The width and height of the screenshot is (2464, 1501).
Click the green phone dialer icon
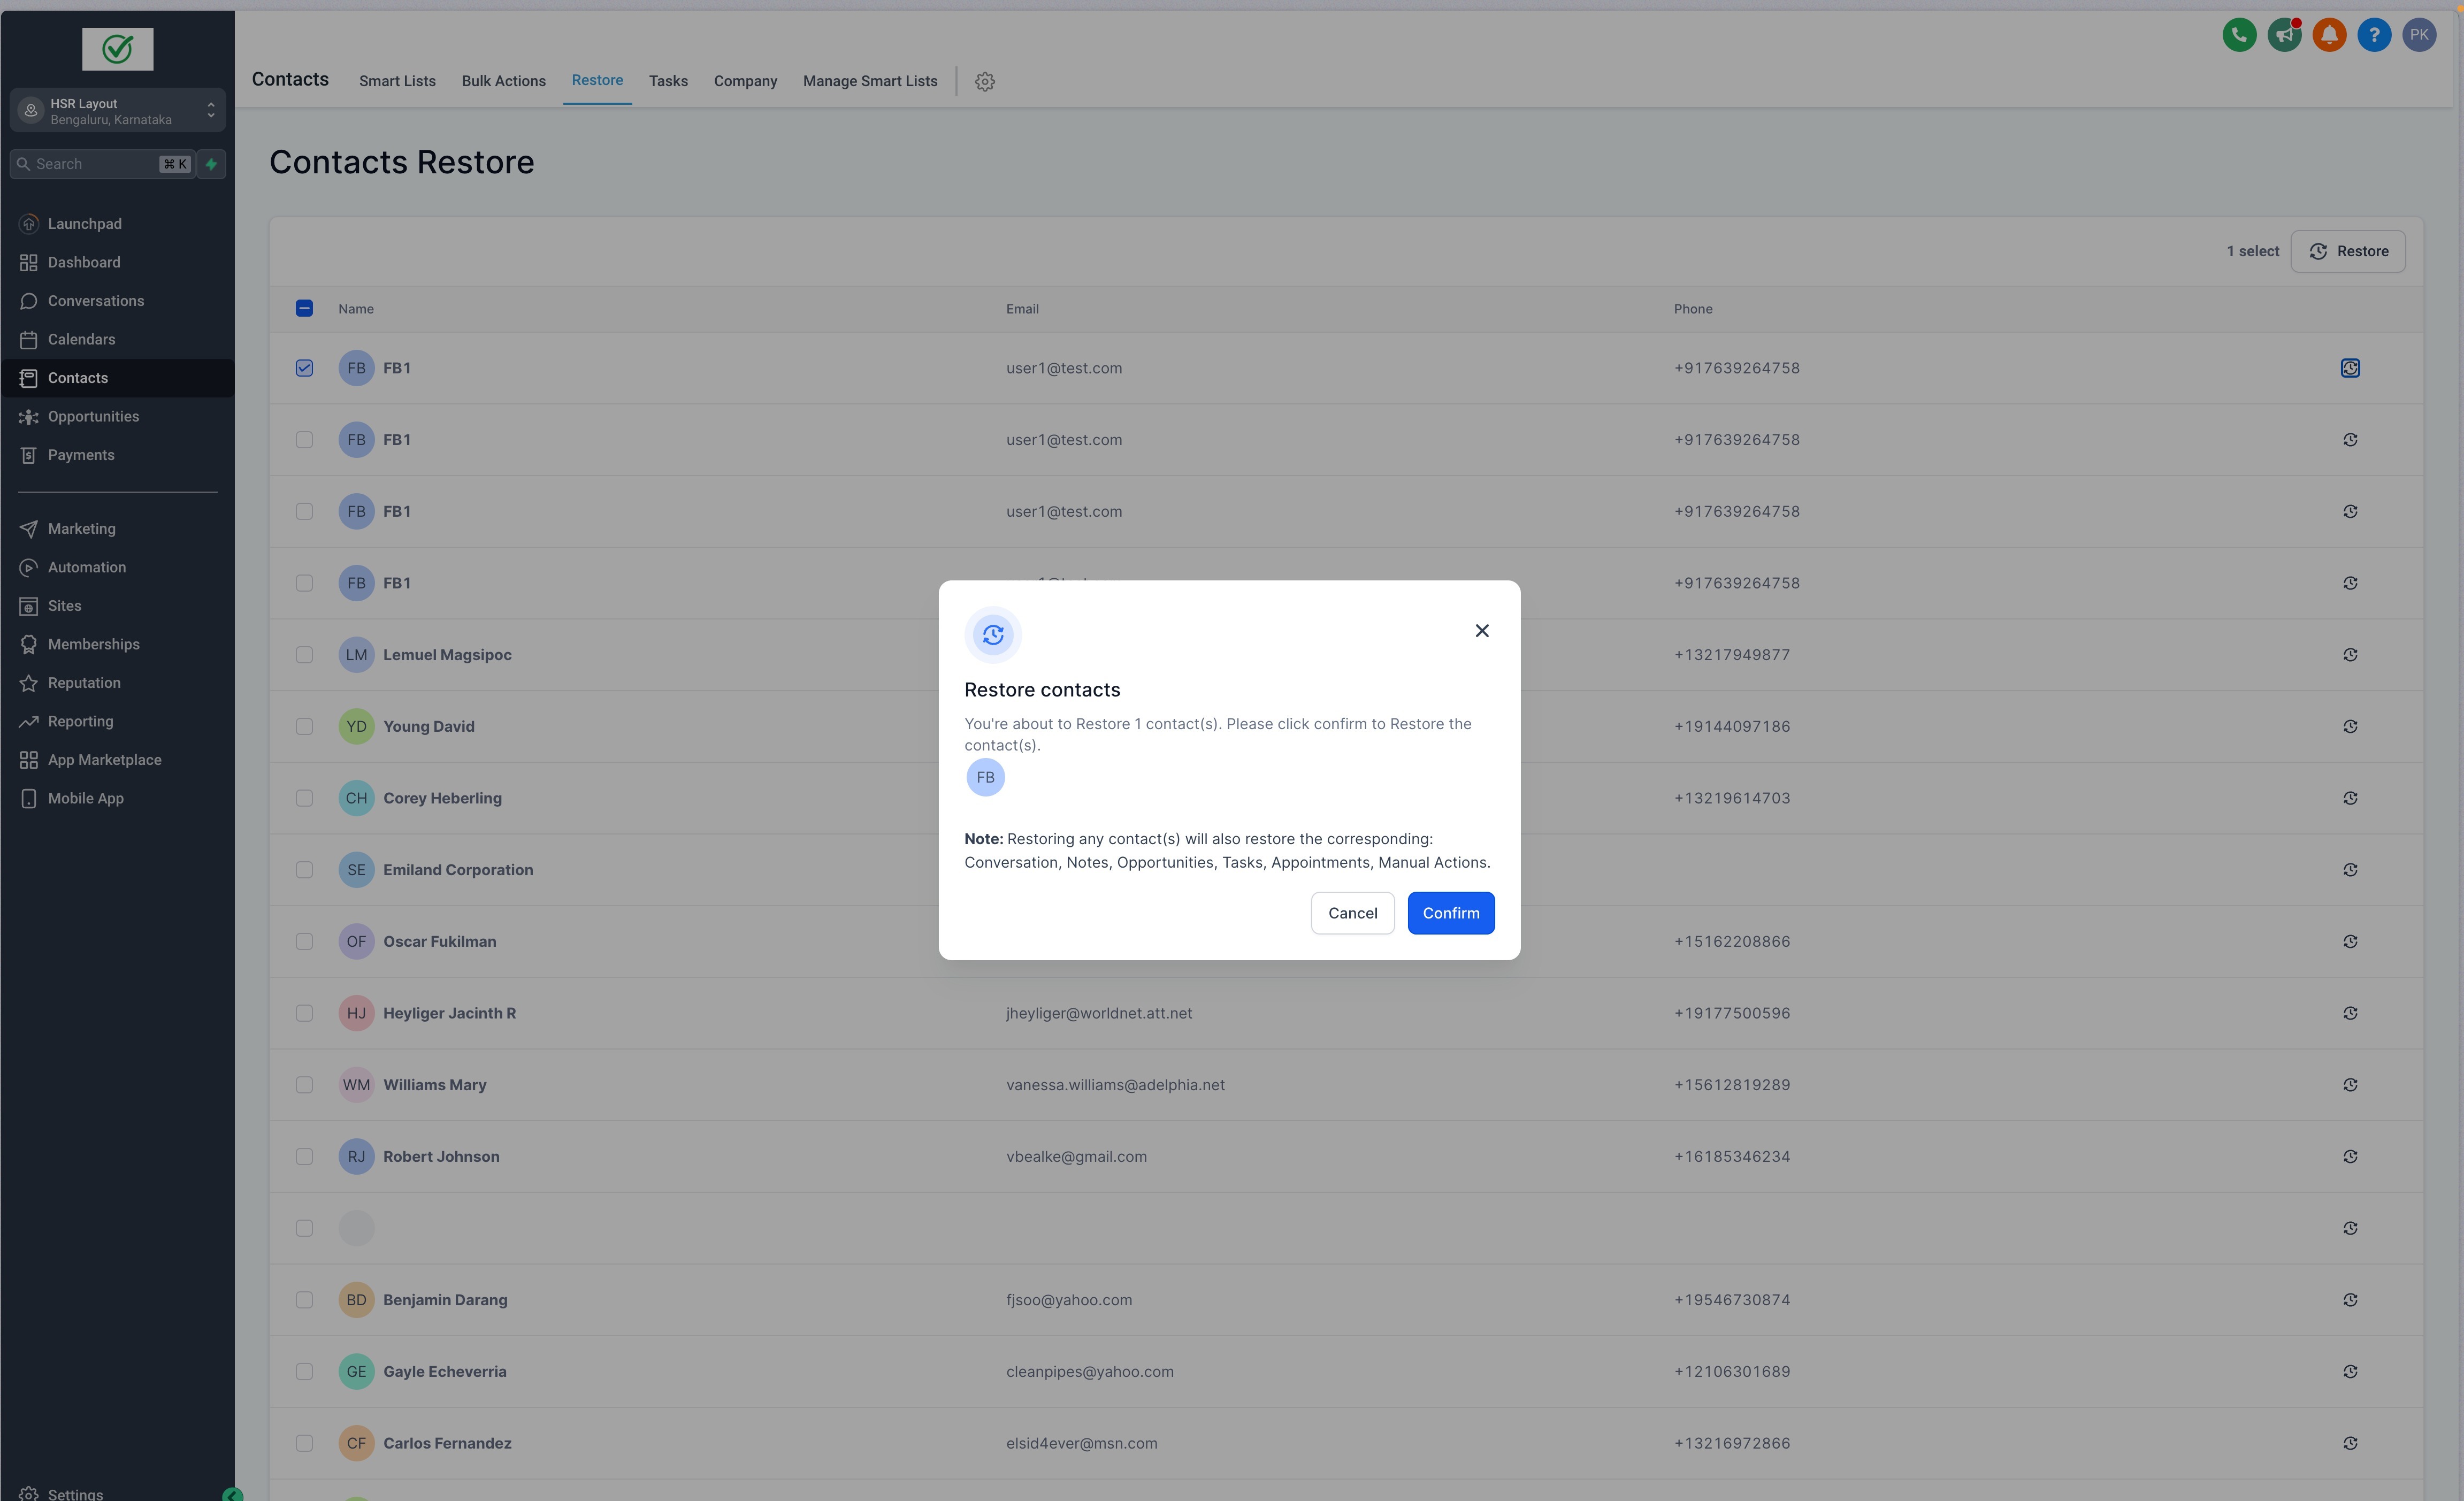tap(2239, 35)
